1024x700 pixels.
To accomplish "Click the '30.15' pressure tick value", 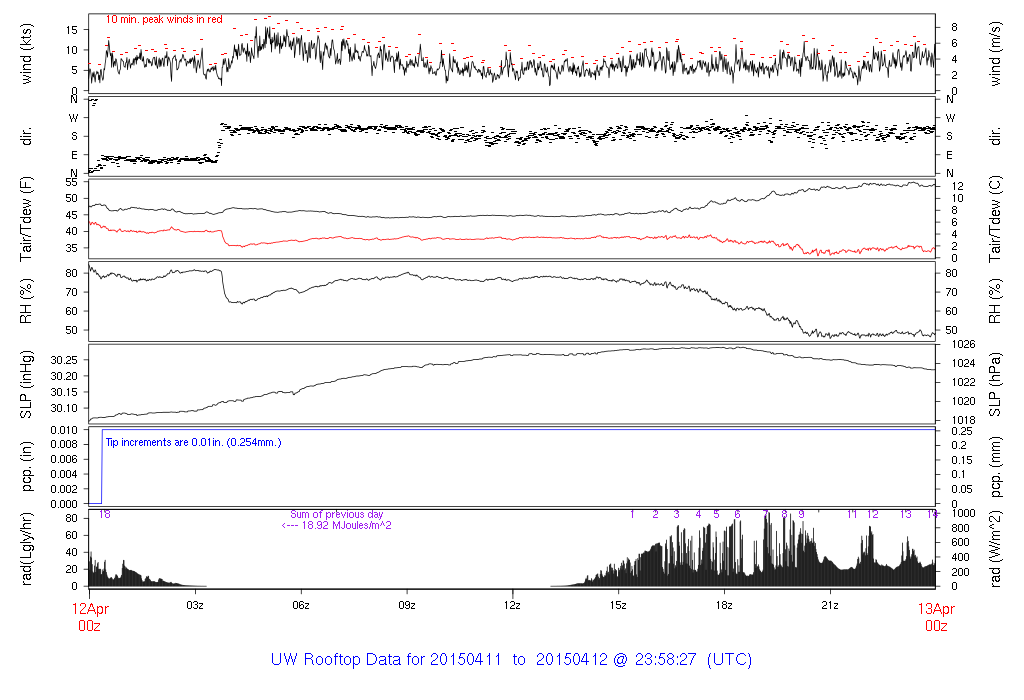I will point(64,392).
